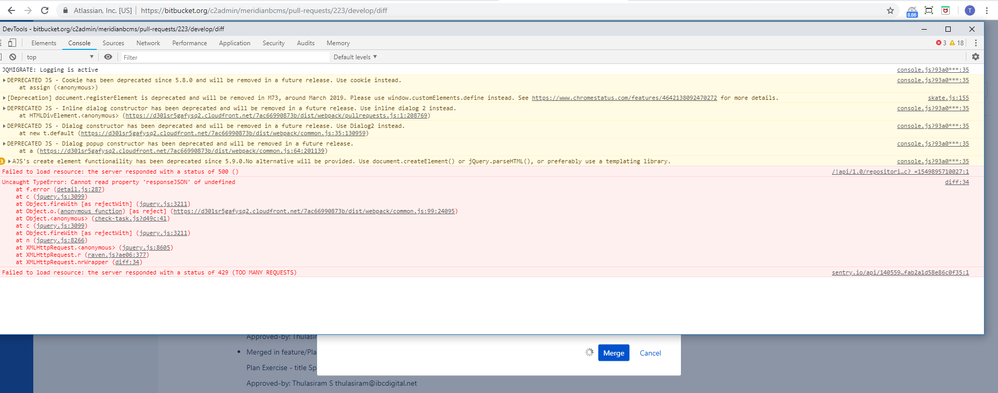
Task: Reload the Bitbucket page
Action: pyautogui.click(x=45, y=11)
